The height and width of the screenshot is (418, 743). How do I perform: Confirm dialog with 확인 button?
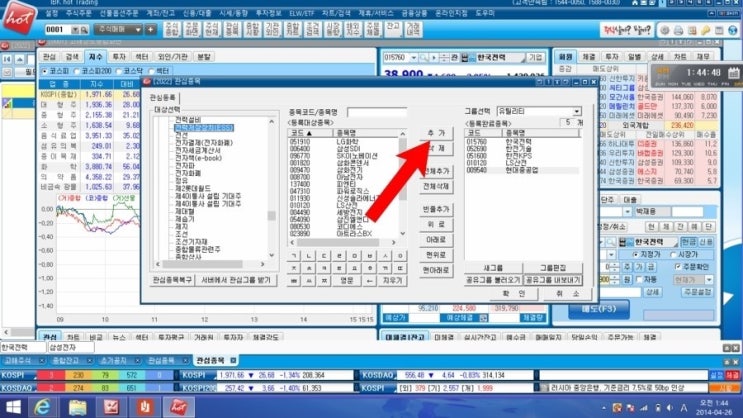514,294
